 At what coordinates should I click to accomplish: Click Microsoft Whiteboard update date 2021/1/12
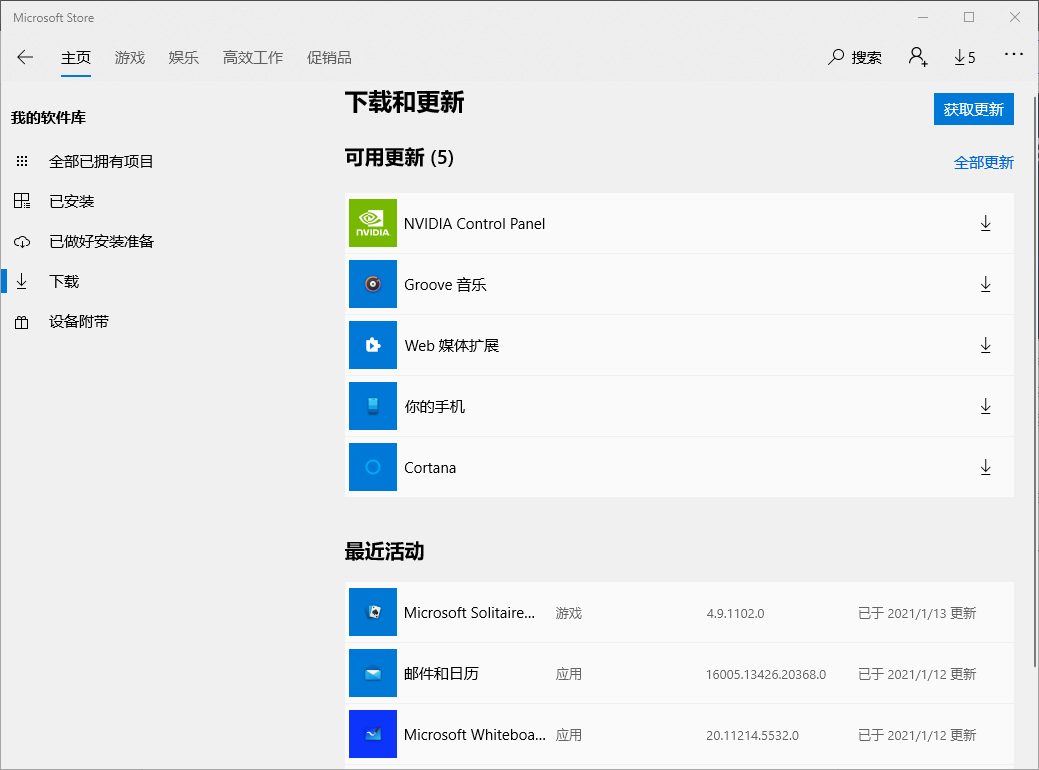[x=917, y=736]
